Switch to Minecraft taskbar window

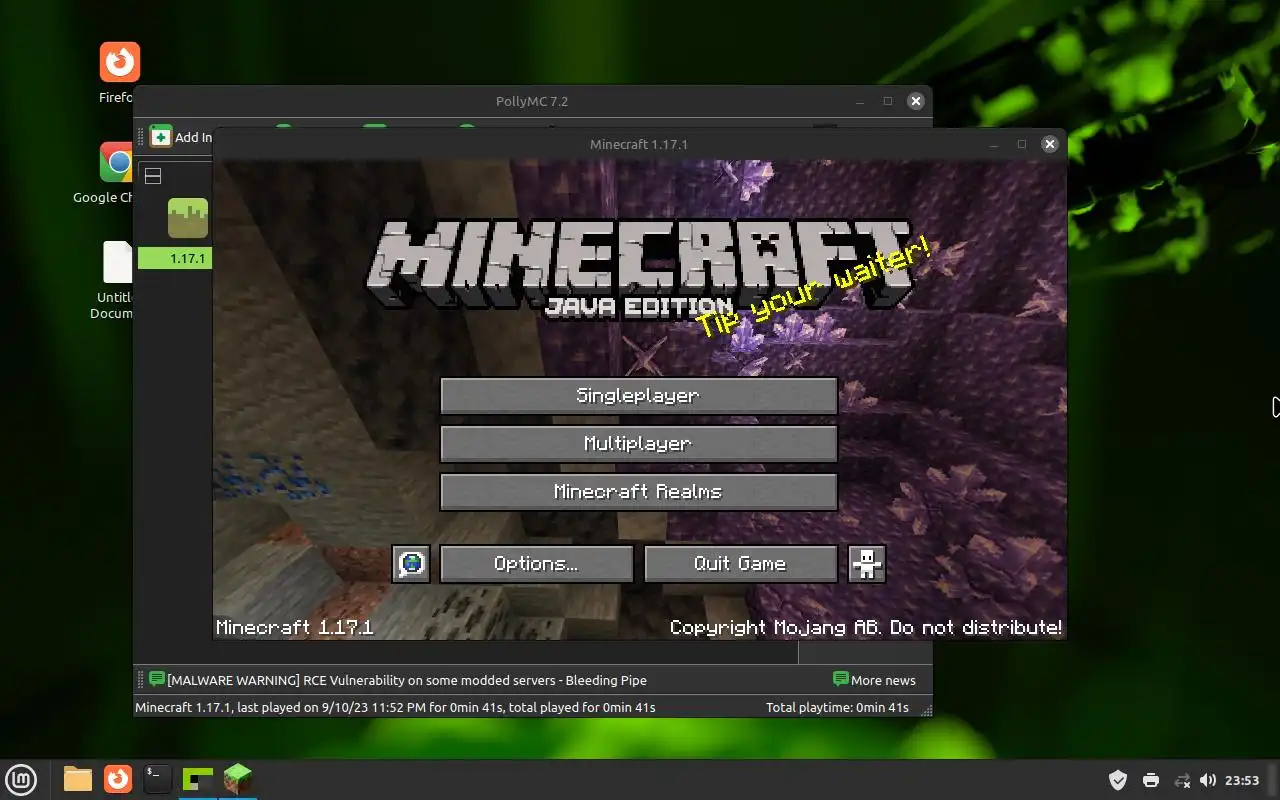pyautogui.click(x=238, y=779)
